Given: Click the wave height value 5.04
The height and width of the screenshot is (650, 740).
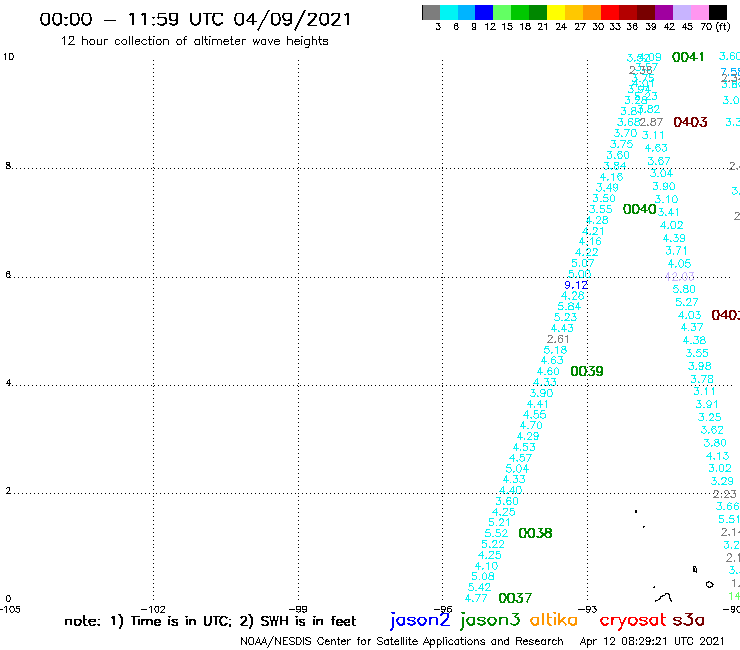Looking at the screenshot, I should pyautogui.click(x=517, y=469).
